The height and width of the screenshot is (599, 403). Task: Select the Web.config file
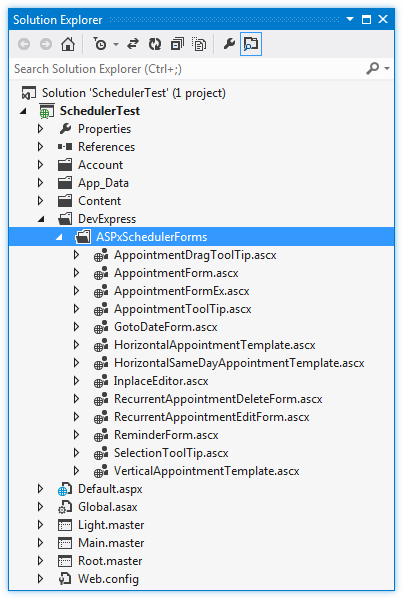click(x=108, y=579)
